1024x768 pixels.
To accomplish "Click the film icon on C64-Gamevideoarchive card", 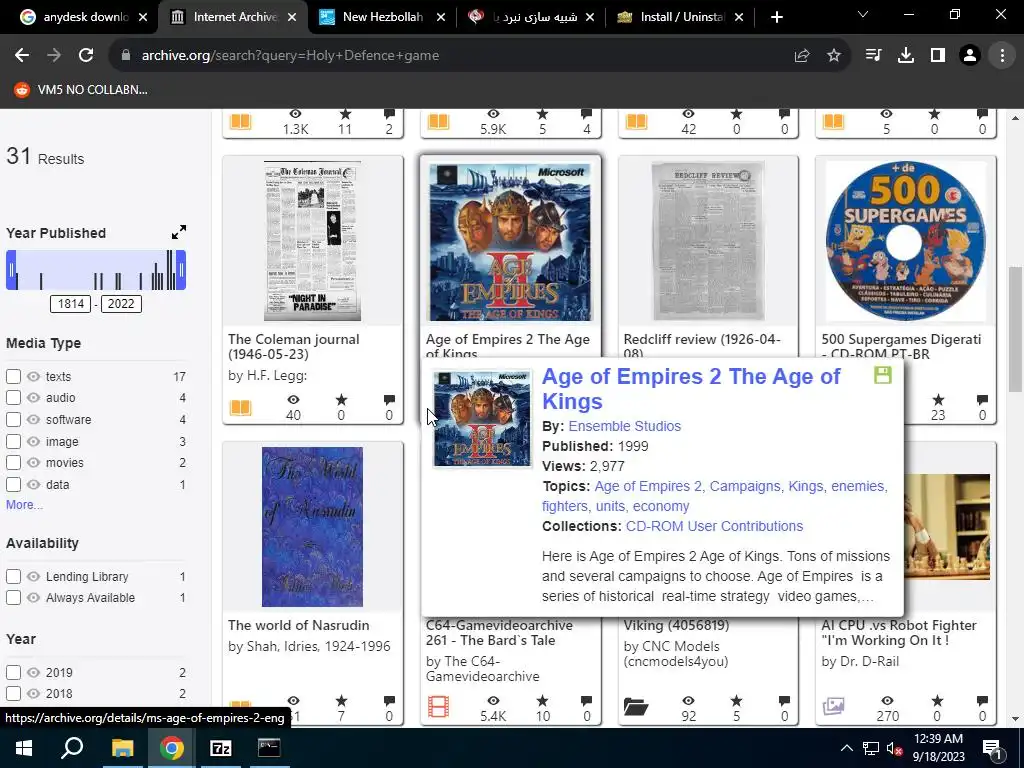I will (x=438, y=707).
